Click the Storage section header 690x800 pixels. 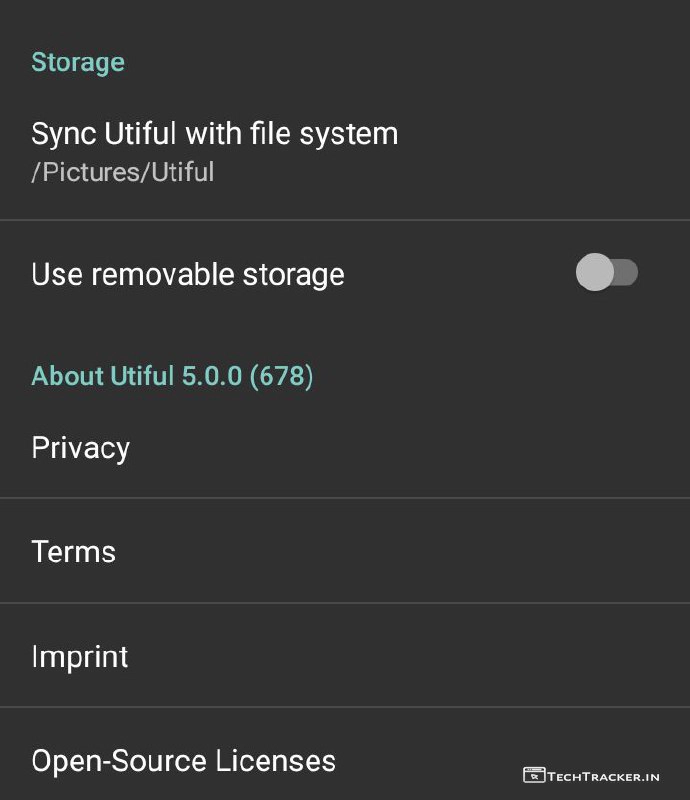click(78, 62)
